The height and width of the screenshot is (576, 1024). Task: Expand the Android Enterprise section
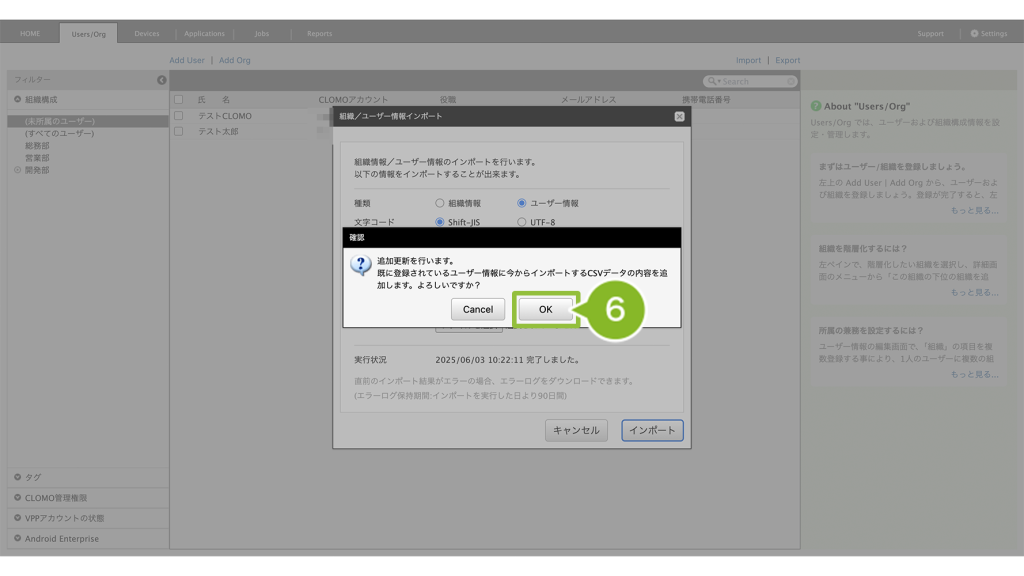pos(17,538)
